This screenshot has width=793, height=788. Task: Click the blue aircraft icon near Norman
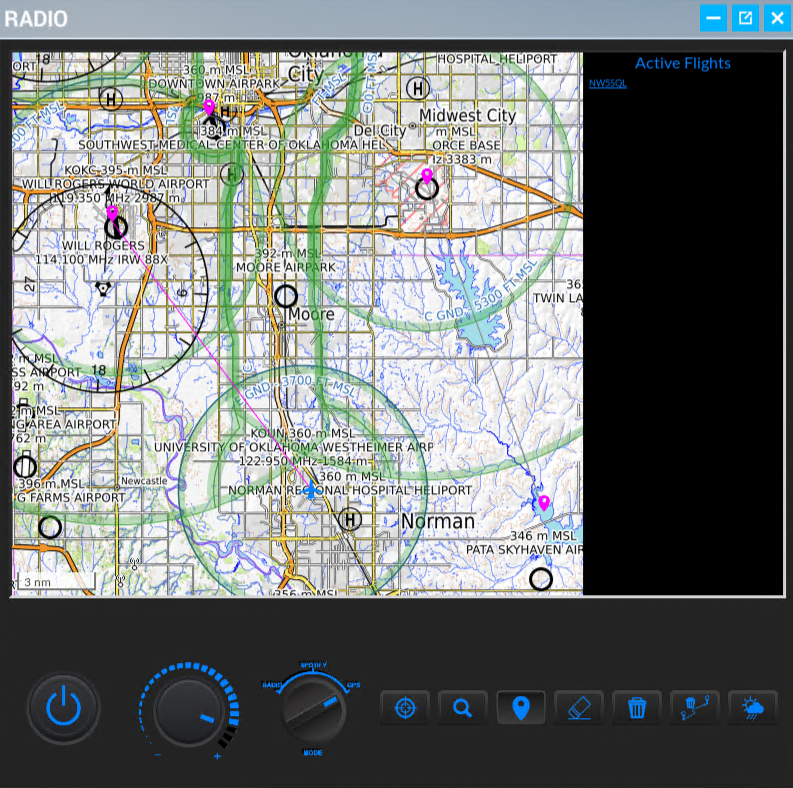312,491
